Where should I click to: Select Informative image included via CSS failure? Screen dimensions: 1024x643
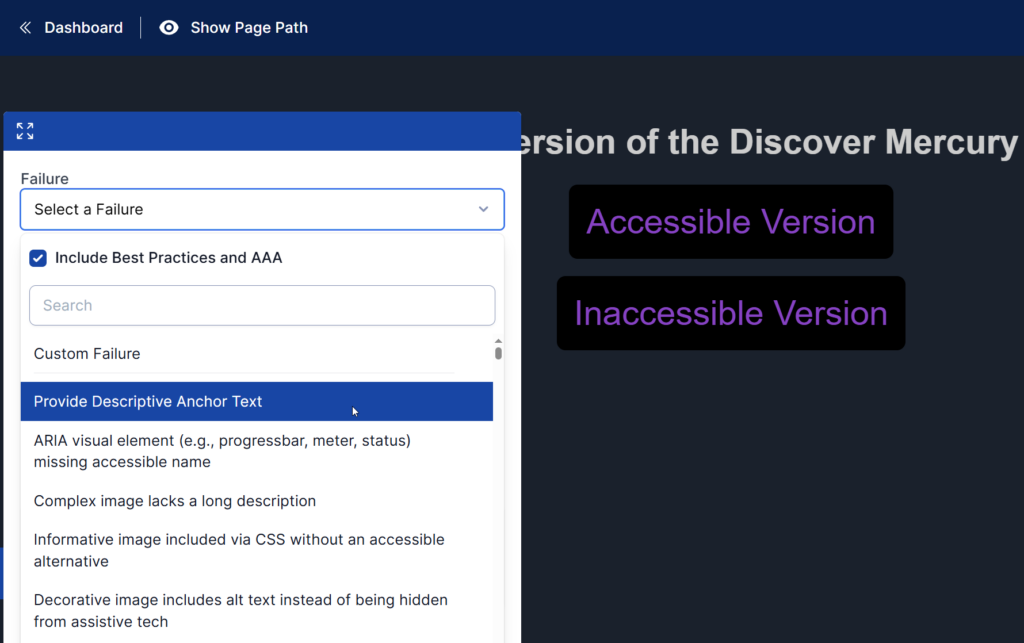point(238,550)
